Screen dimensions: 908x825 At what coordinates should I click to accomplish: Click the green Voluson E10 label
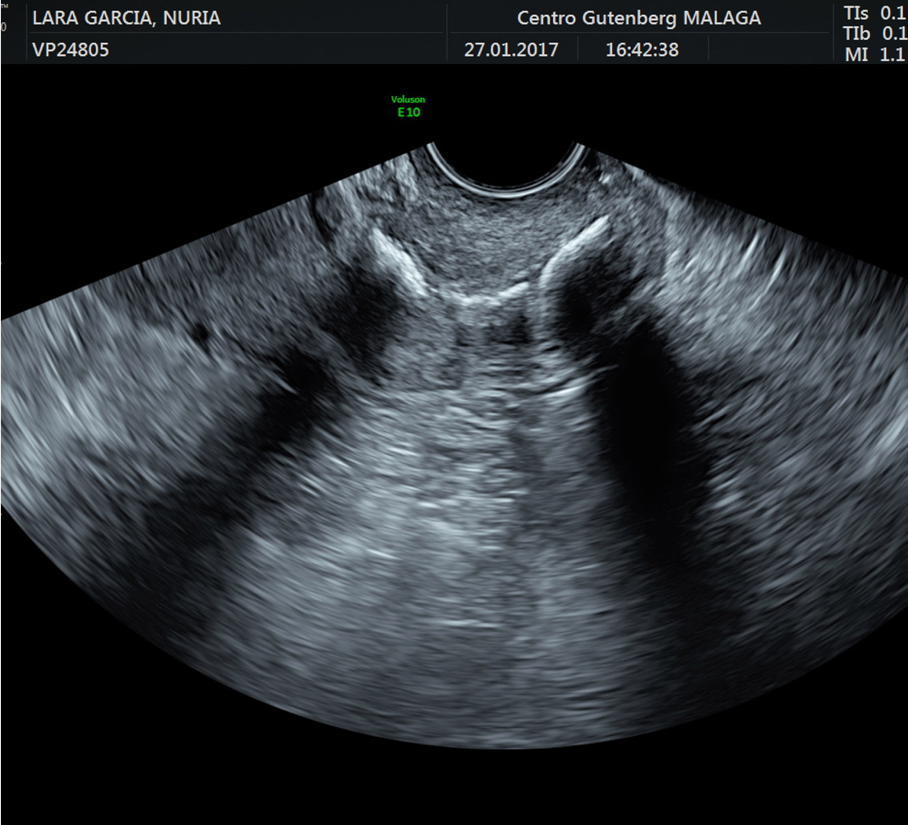[408, 107]
